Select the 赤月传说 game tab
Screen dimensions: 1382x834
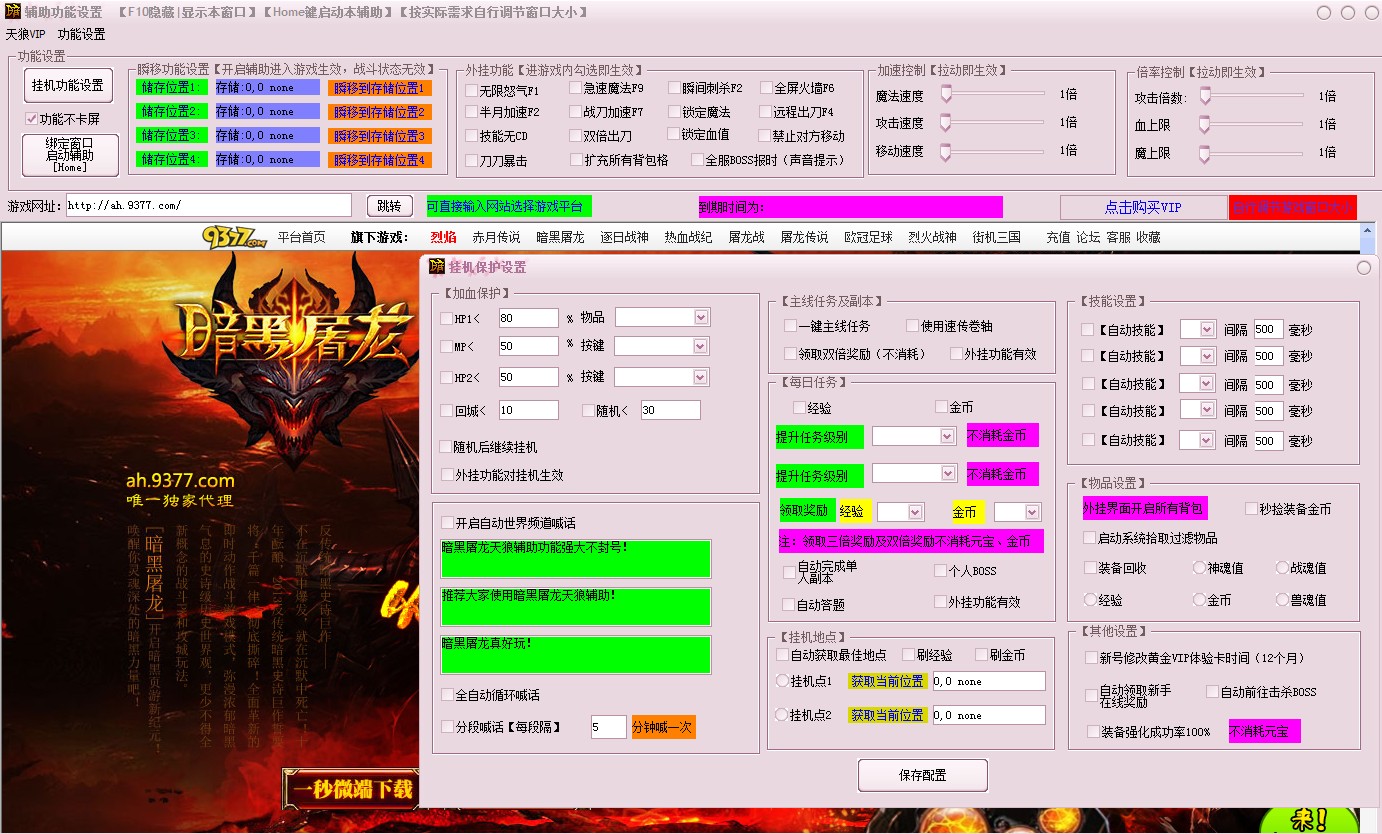pos(496,237)
